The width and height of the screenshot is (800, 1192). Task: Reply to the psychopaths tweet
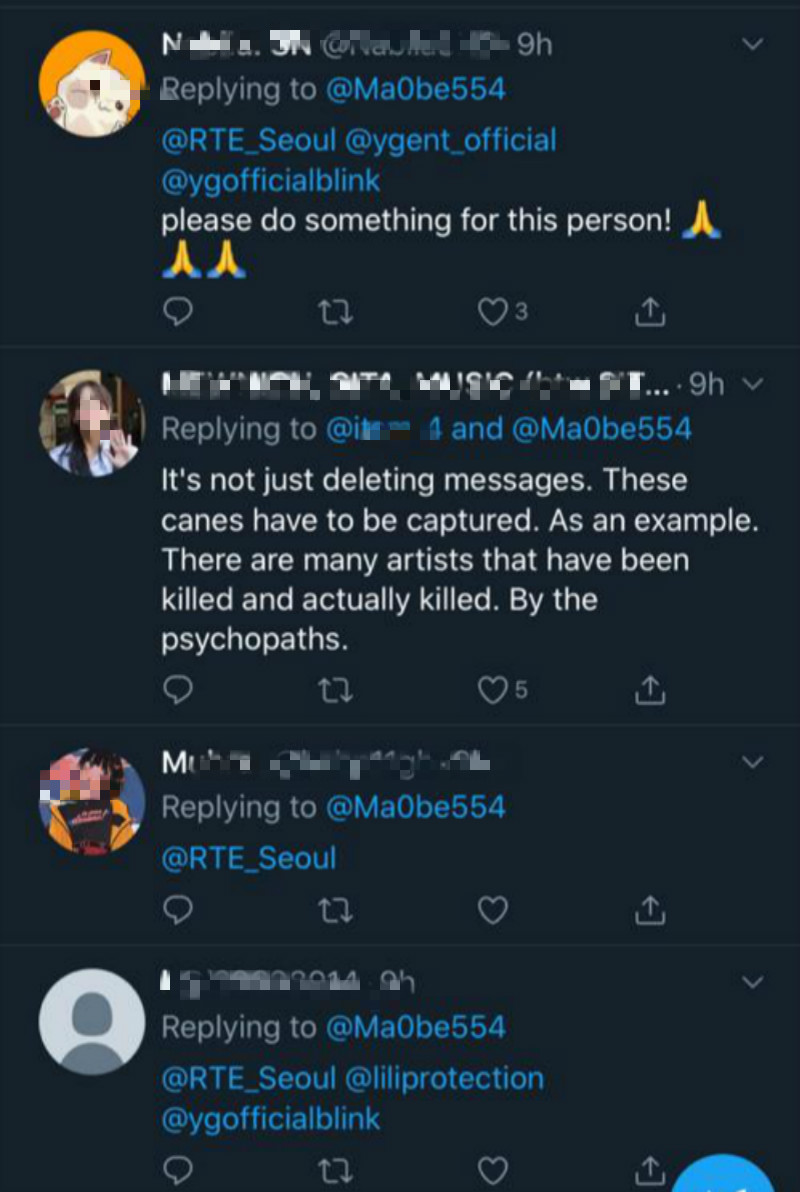[x=177, y=690]
